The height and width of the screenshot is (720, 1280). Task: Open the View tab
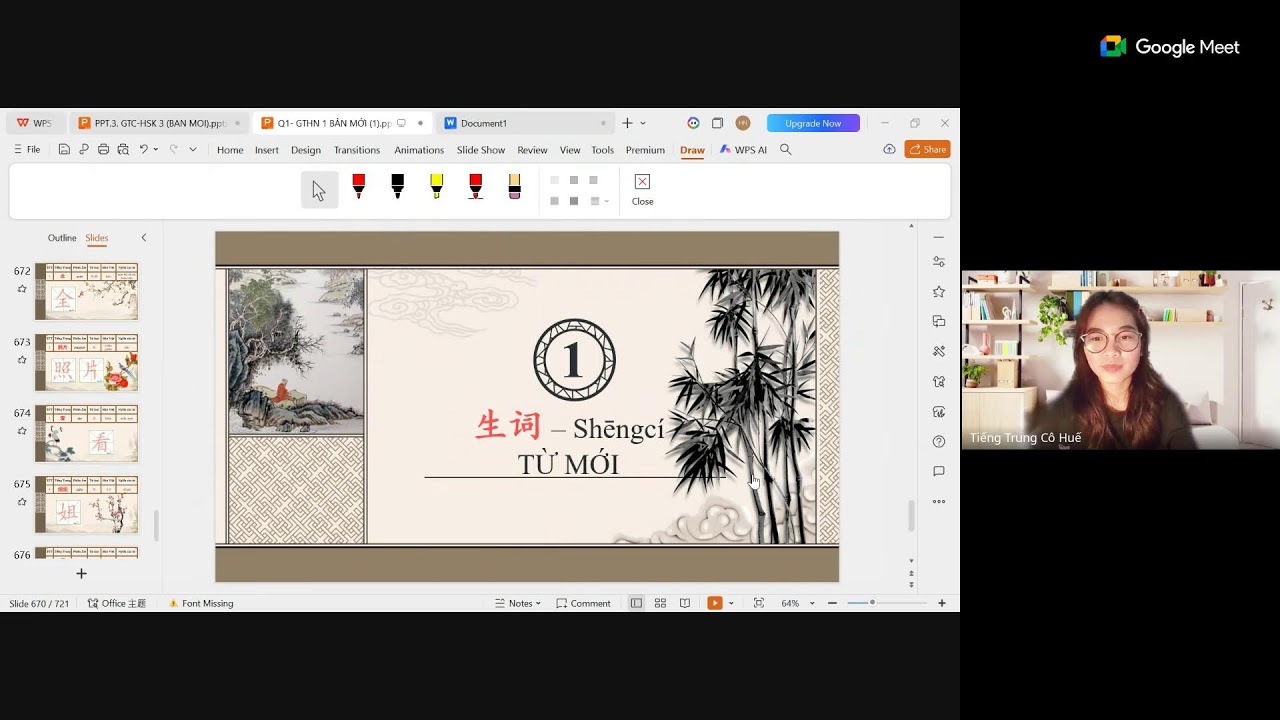coord(570,150)
